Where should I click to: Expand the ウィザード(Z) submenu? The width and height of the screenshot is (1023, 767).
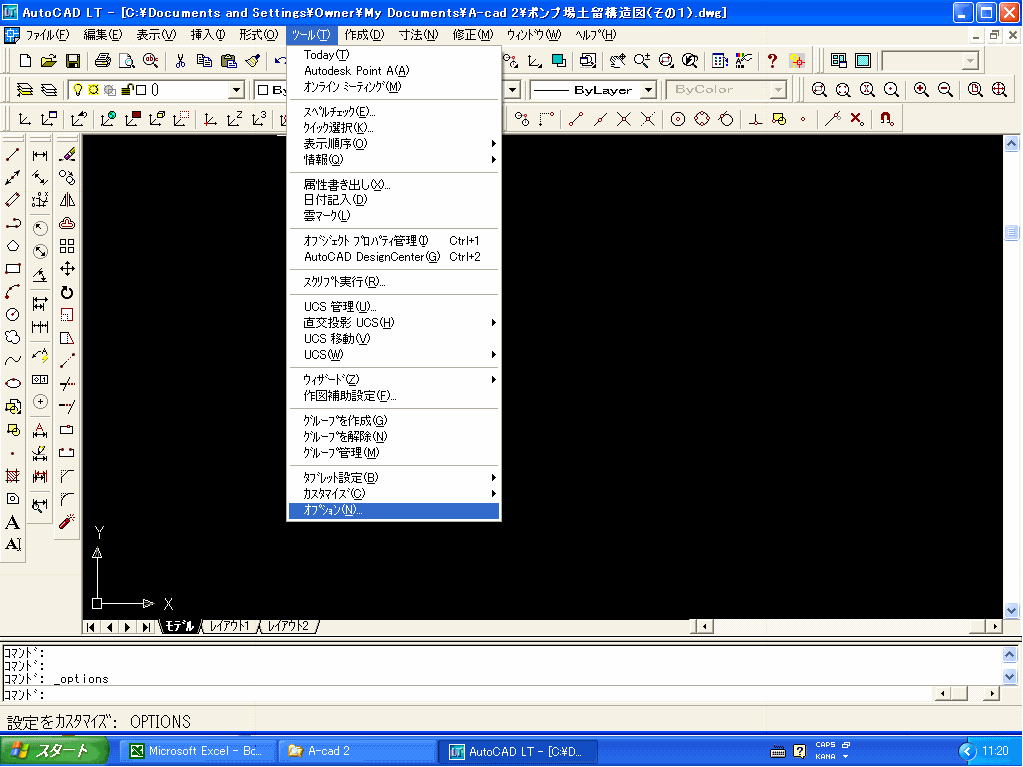[x=393, y=379]
